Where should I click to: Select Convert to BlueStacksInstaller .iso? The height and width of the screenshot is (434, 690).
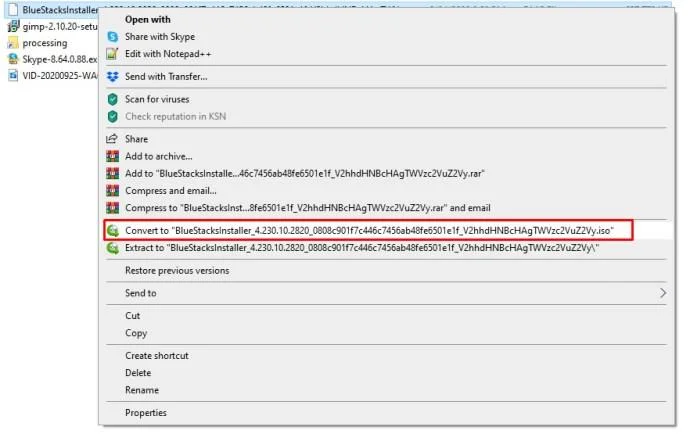pos(369,230)
